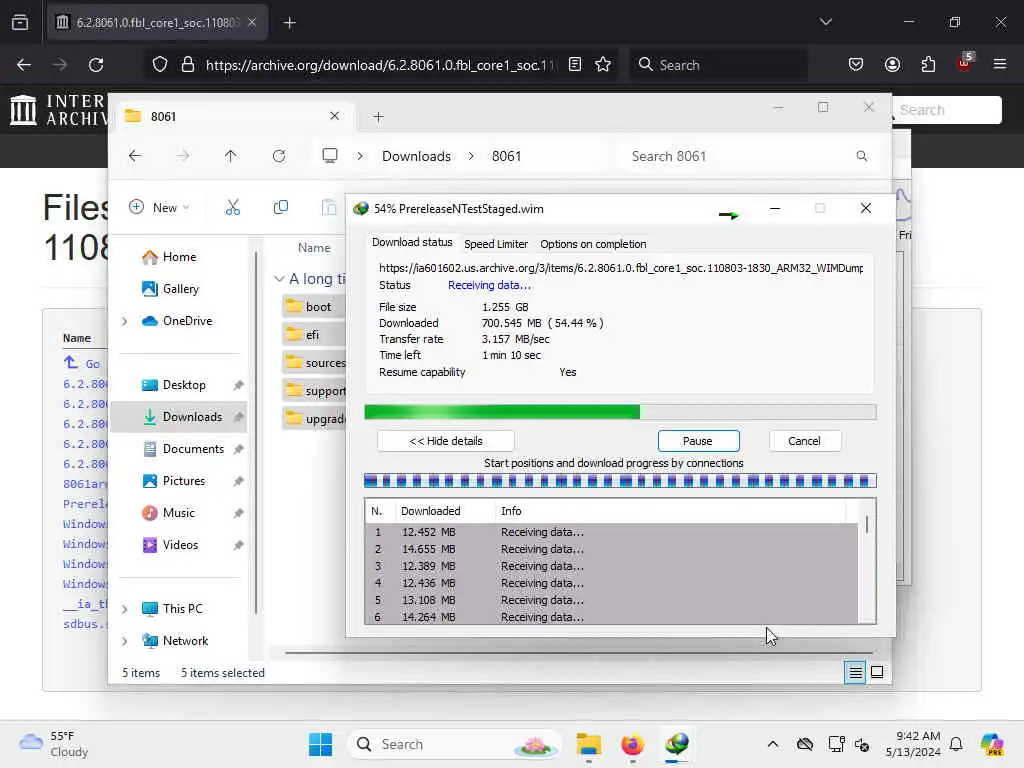Toggle Firefox reader view icon
This screenshot has width=1024, height=768.
coord(575,65)
